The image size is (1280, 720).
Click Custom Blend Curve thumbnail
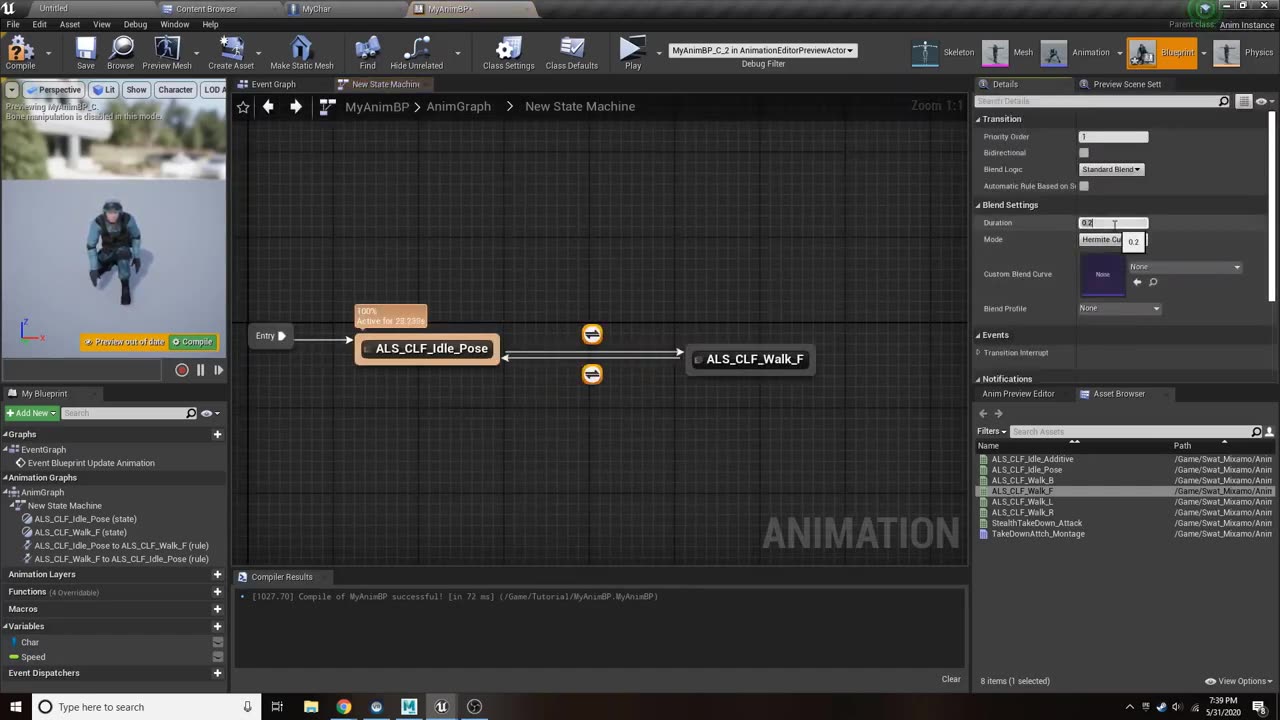point(1102,275)
